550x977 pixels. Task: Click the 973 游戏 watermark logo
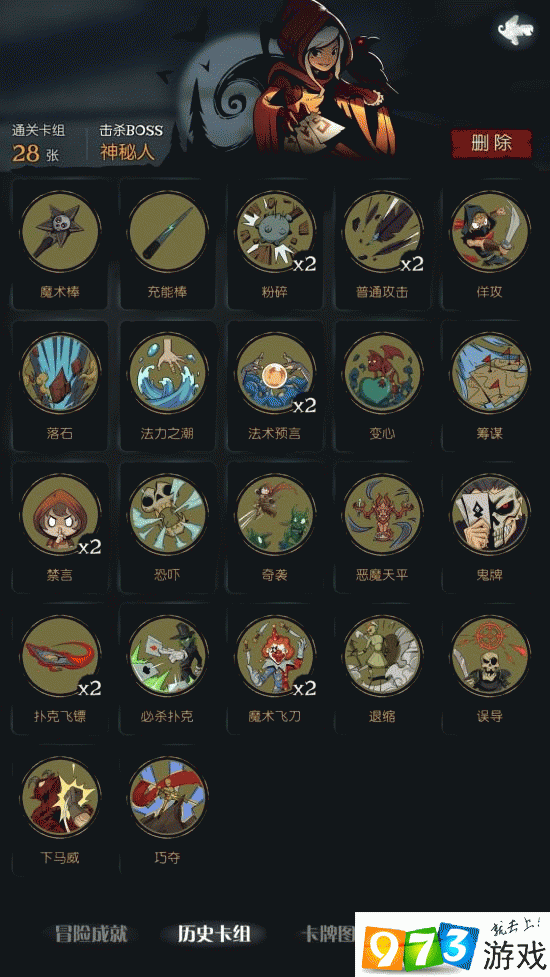click(x=453, y=946)
